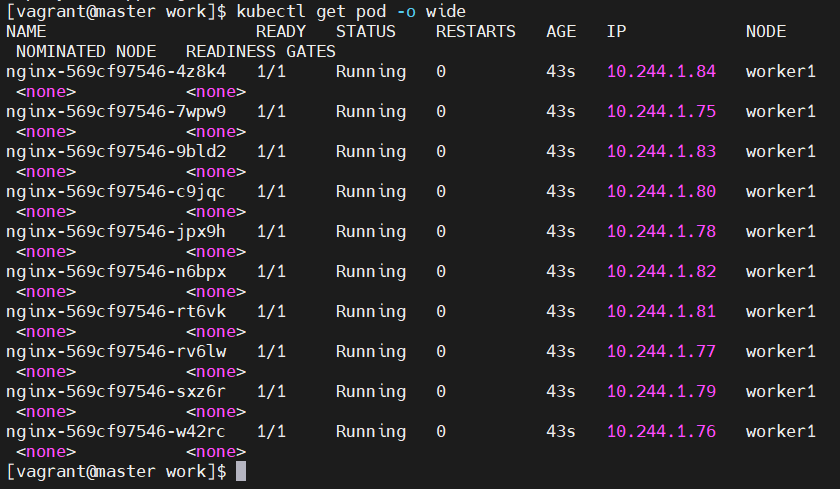Click the NOMINATED NODE header

86,51
